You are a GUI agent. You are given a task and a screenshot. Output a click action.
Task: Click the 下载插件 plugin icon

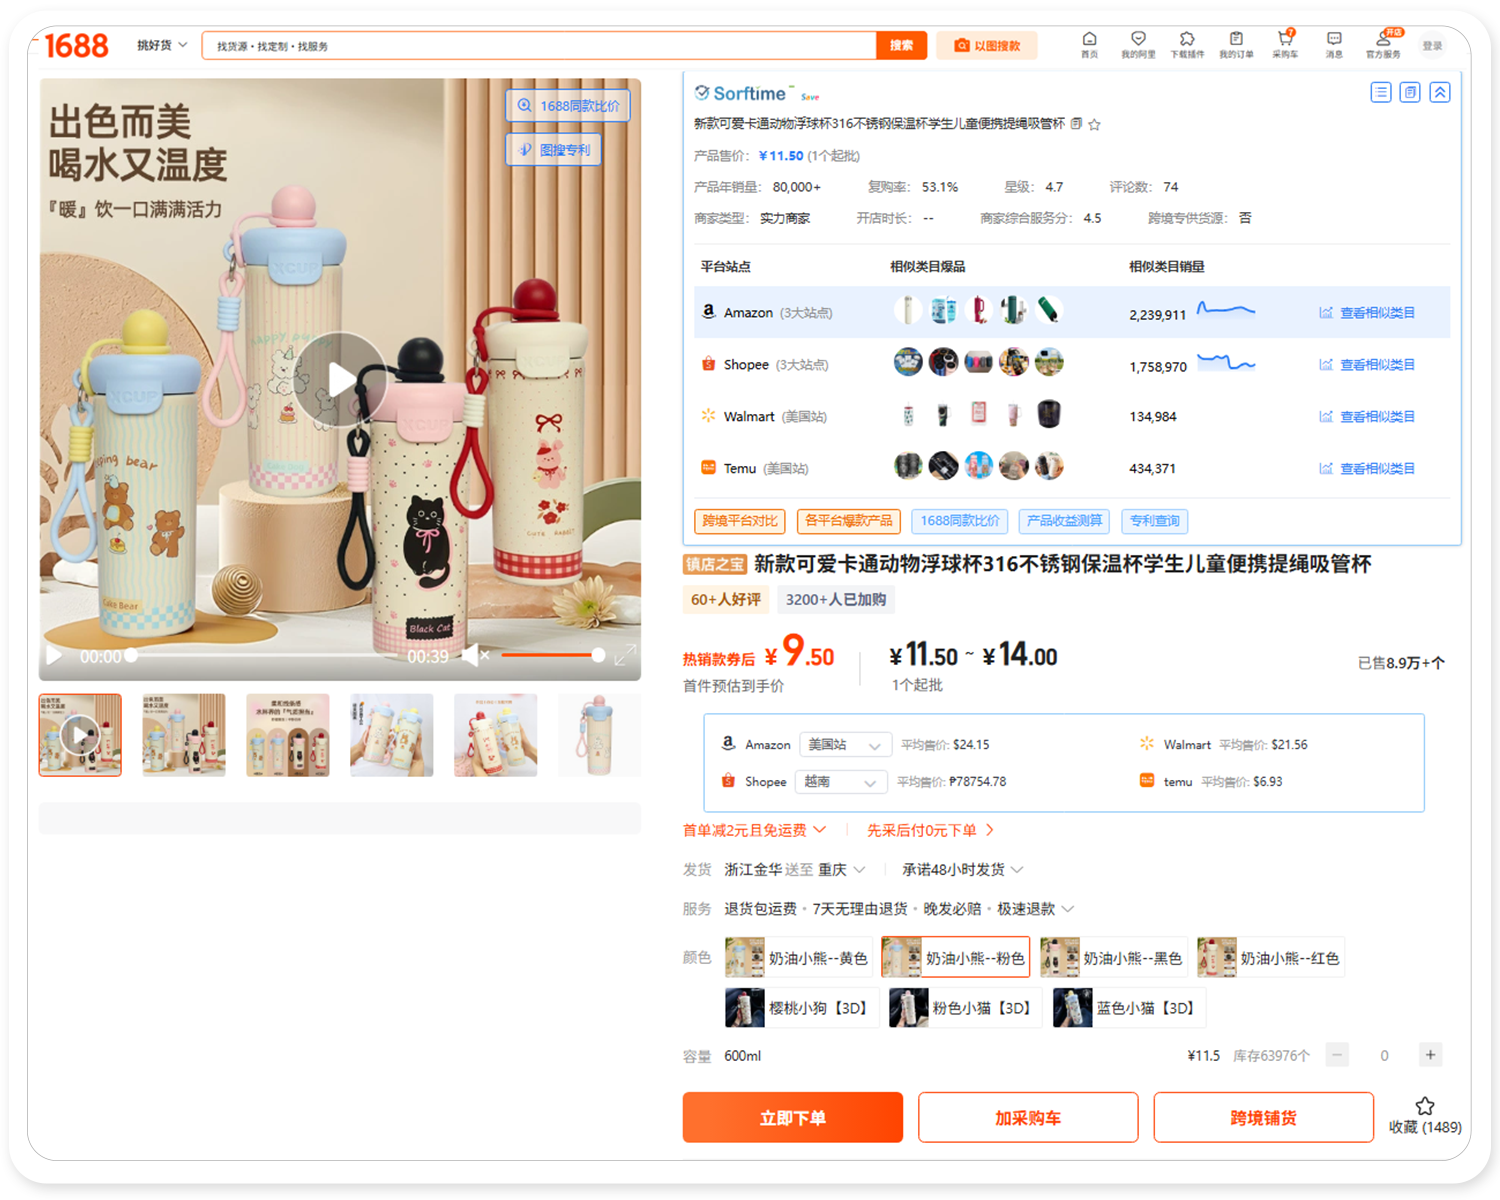pos(1187,44)
